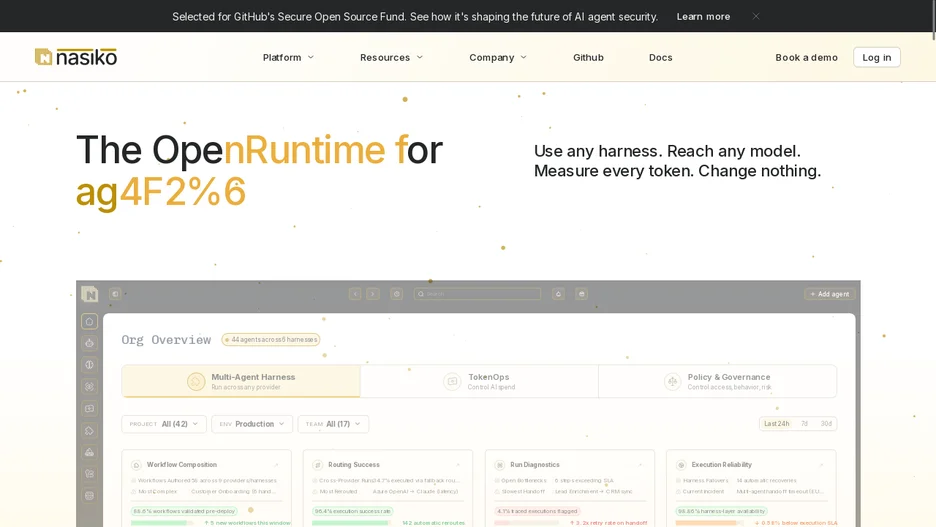Select the 7d time range

805,424
